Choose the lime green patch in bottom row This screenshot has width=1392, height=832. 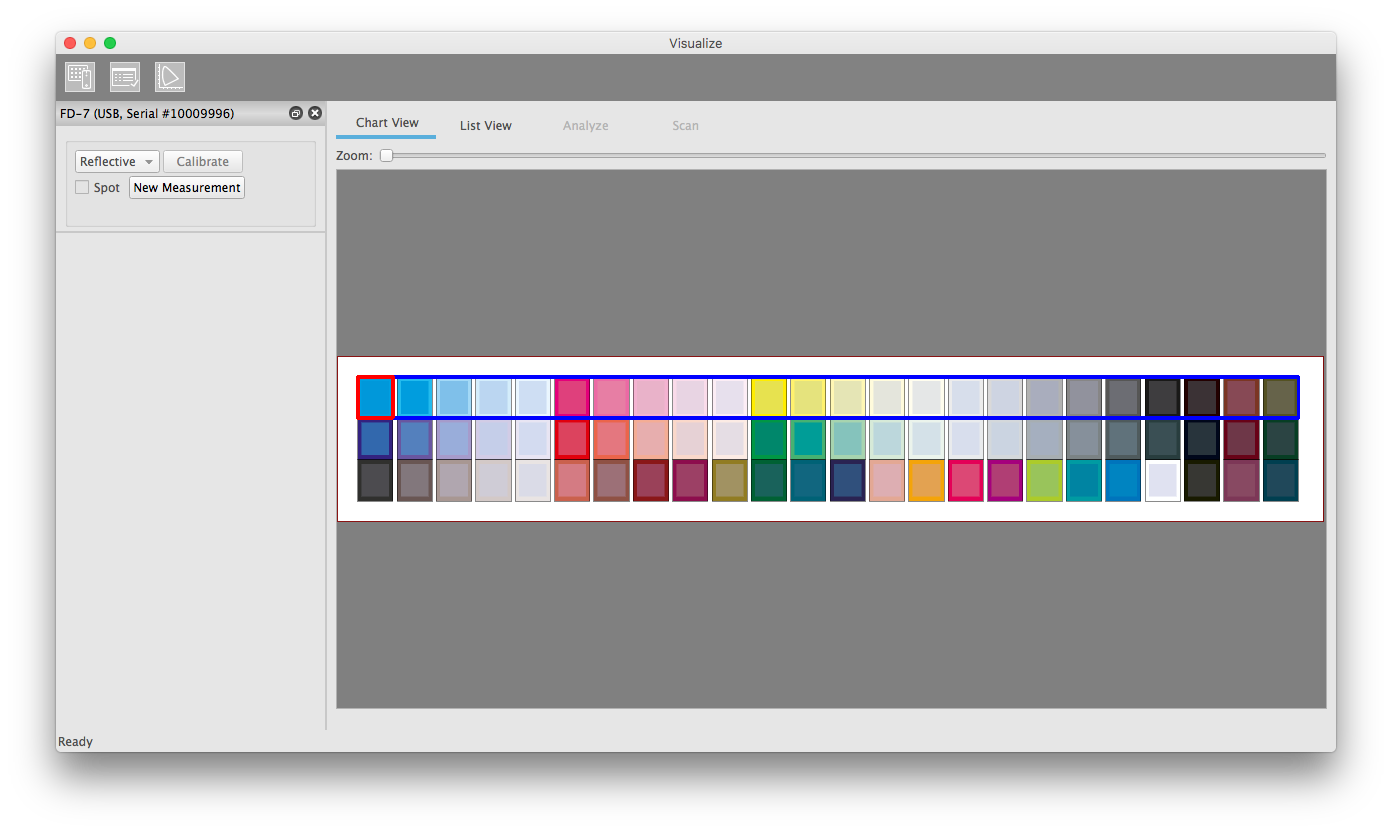click(x=1044, y=481)
